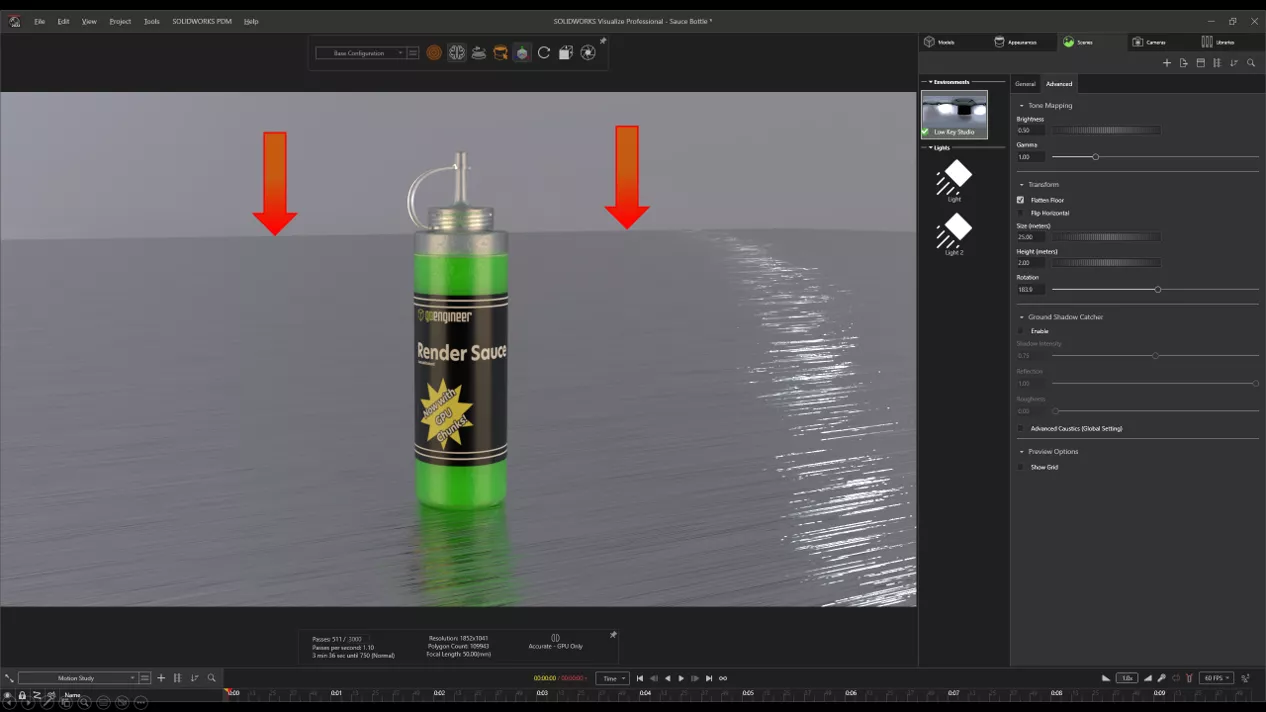Open the View menu
Image resolution: width=1266 pixels, height=712 pixels.
point(89,21)
